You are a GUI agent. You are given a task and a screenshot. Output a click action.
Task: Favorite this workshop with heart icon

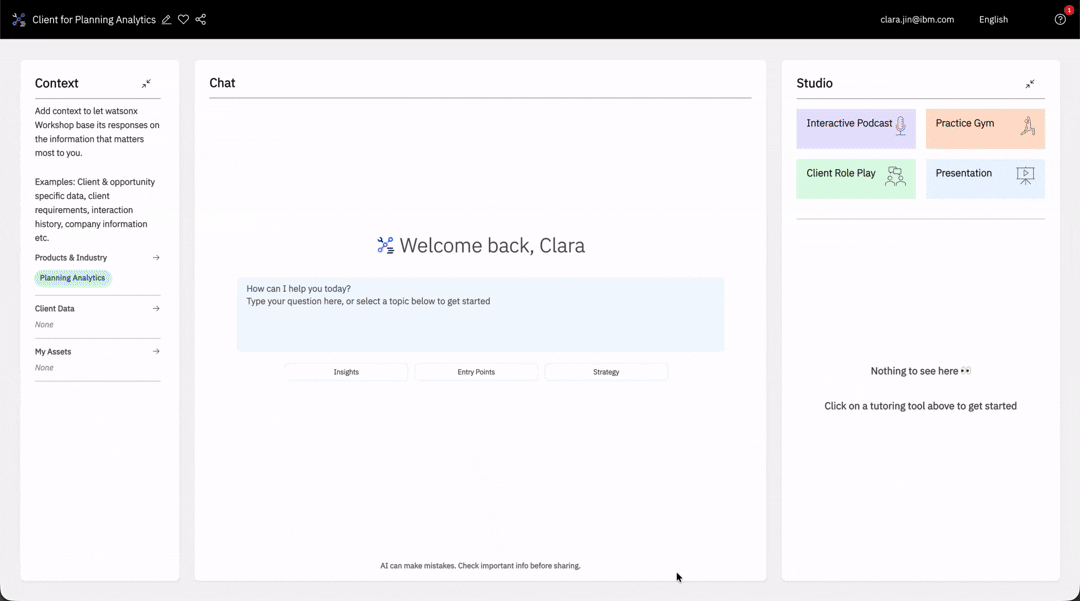coord(183,19)
